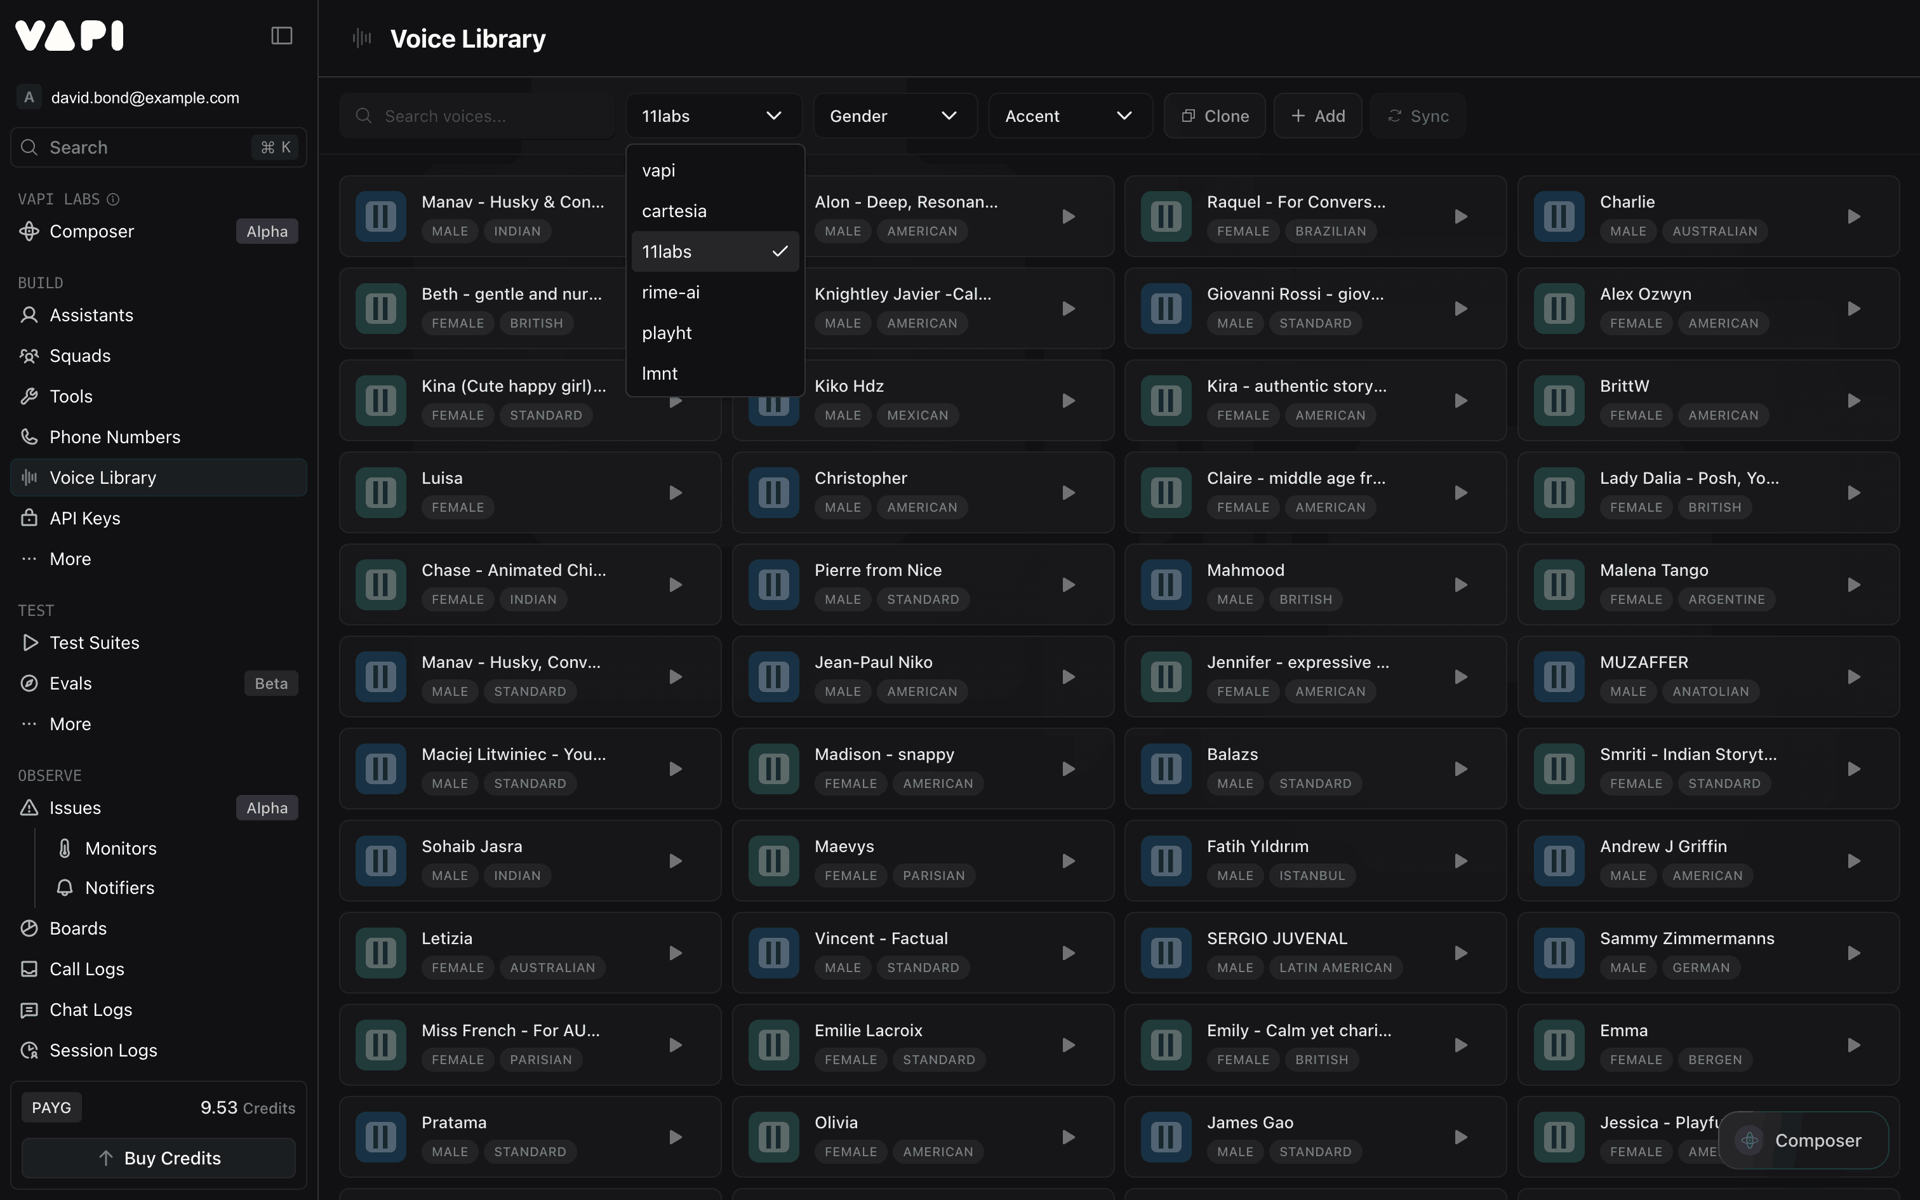Select cartesia provider option
The height and width of the screenshot is (1200, 1920).
point(715,211)
